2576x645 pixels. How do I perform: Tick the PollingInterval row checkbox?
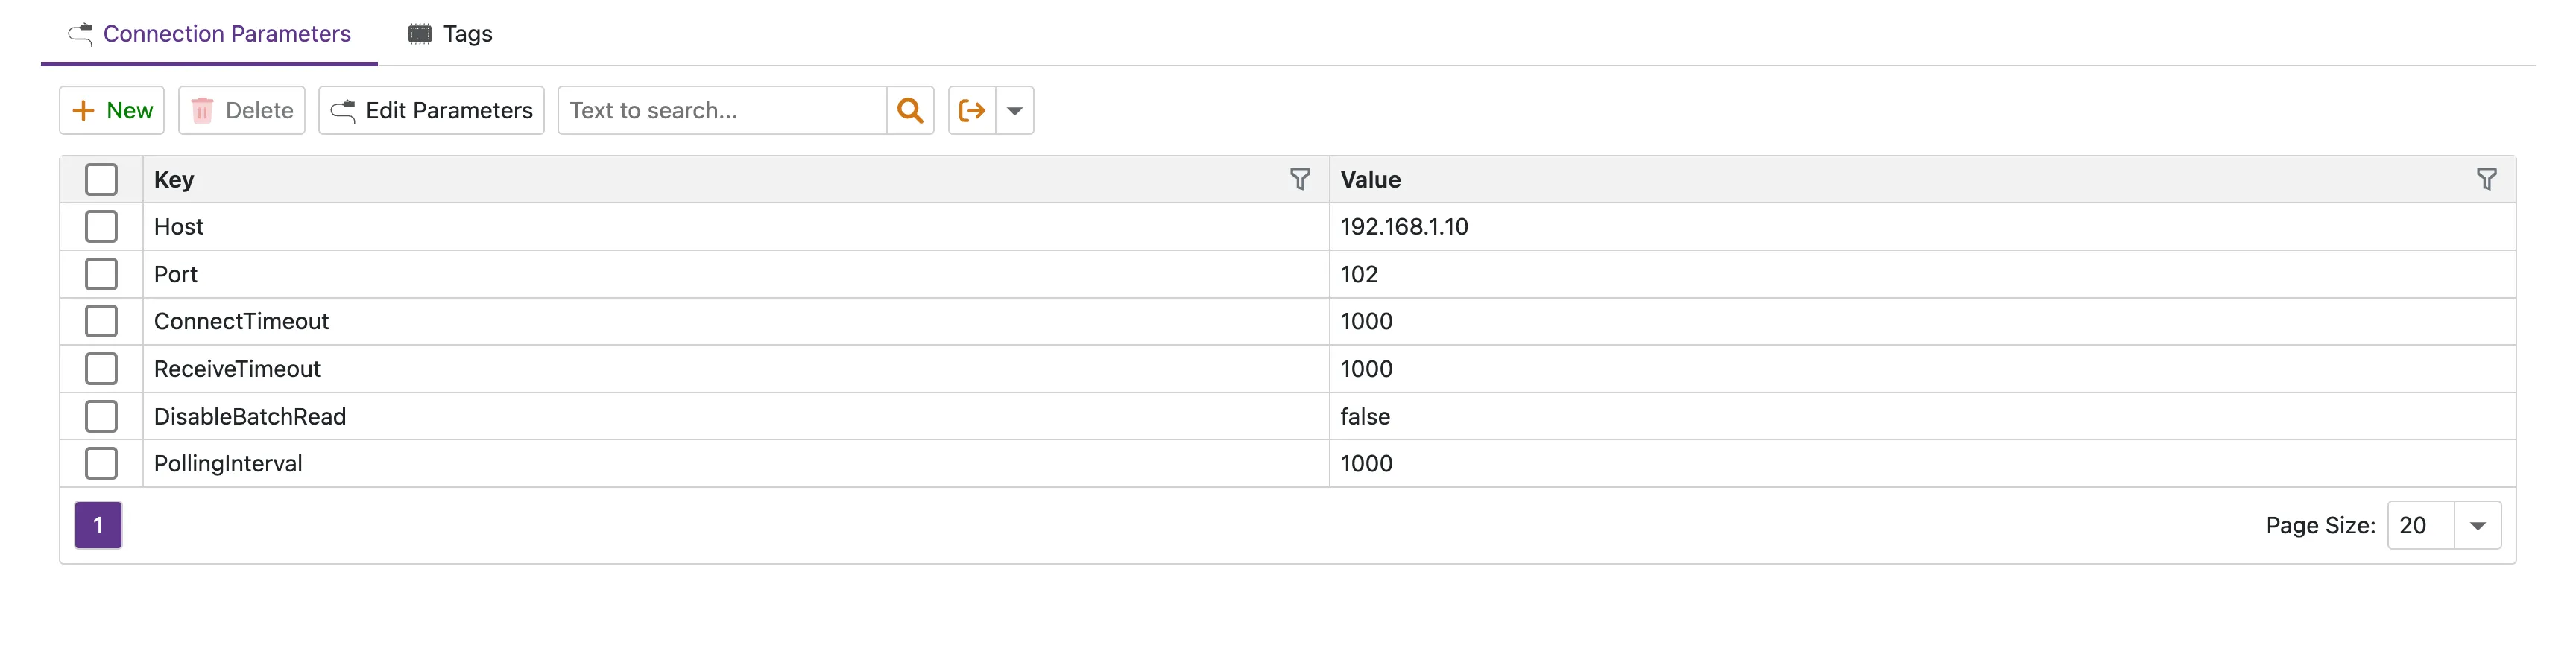101,464
